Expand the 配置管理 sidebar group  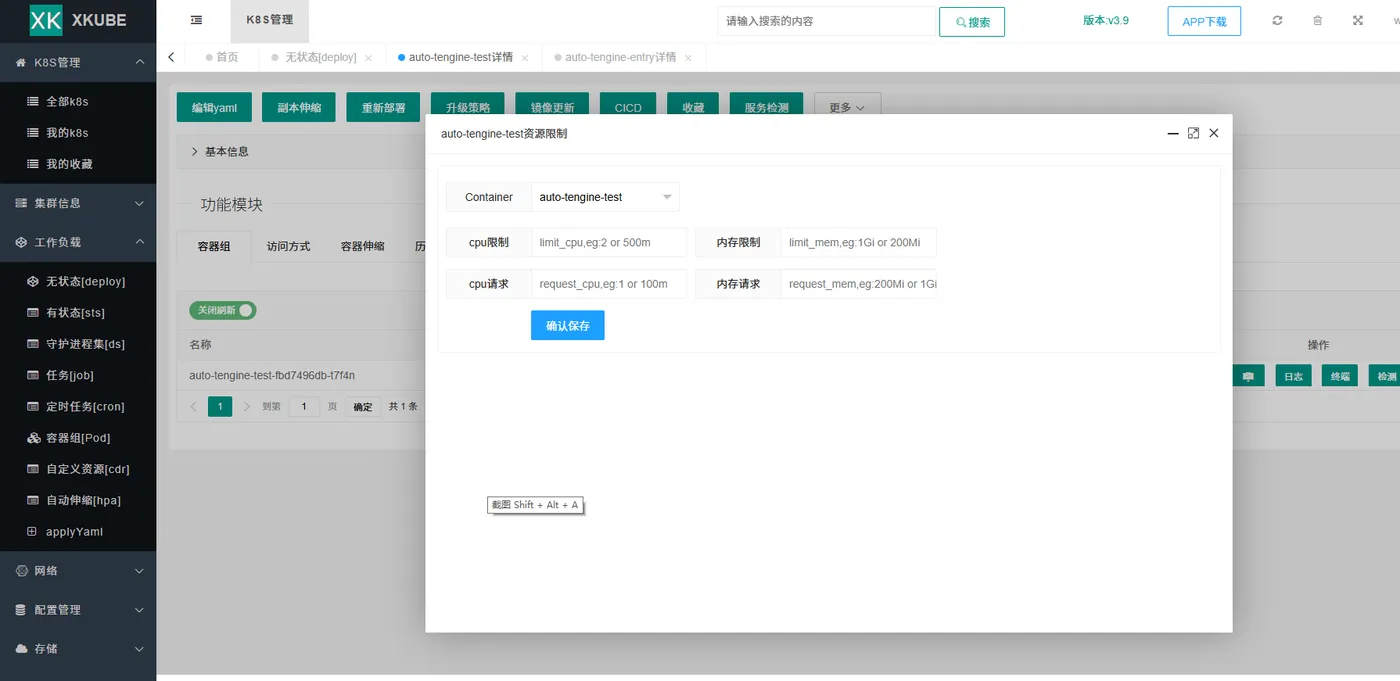coord(78,609)
